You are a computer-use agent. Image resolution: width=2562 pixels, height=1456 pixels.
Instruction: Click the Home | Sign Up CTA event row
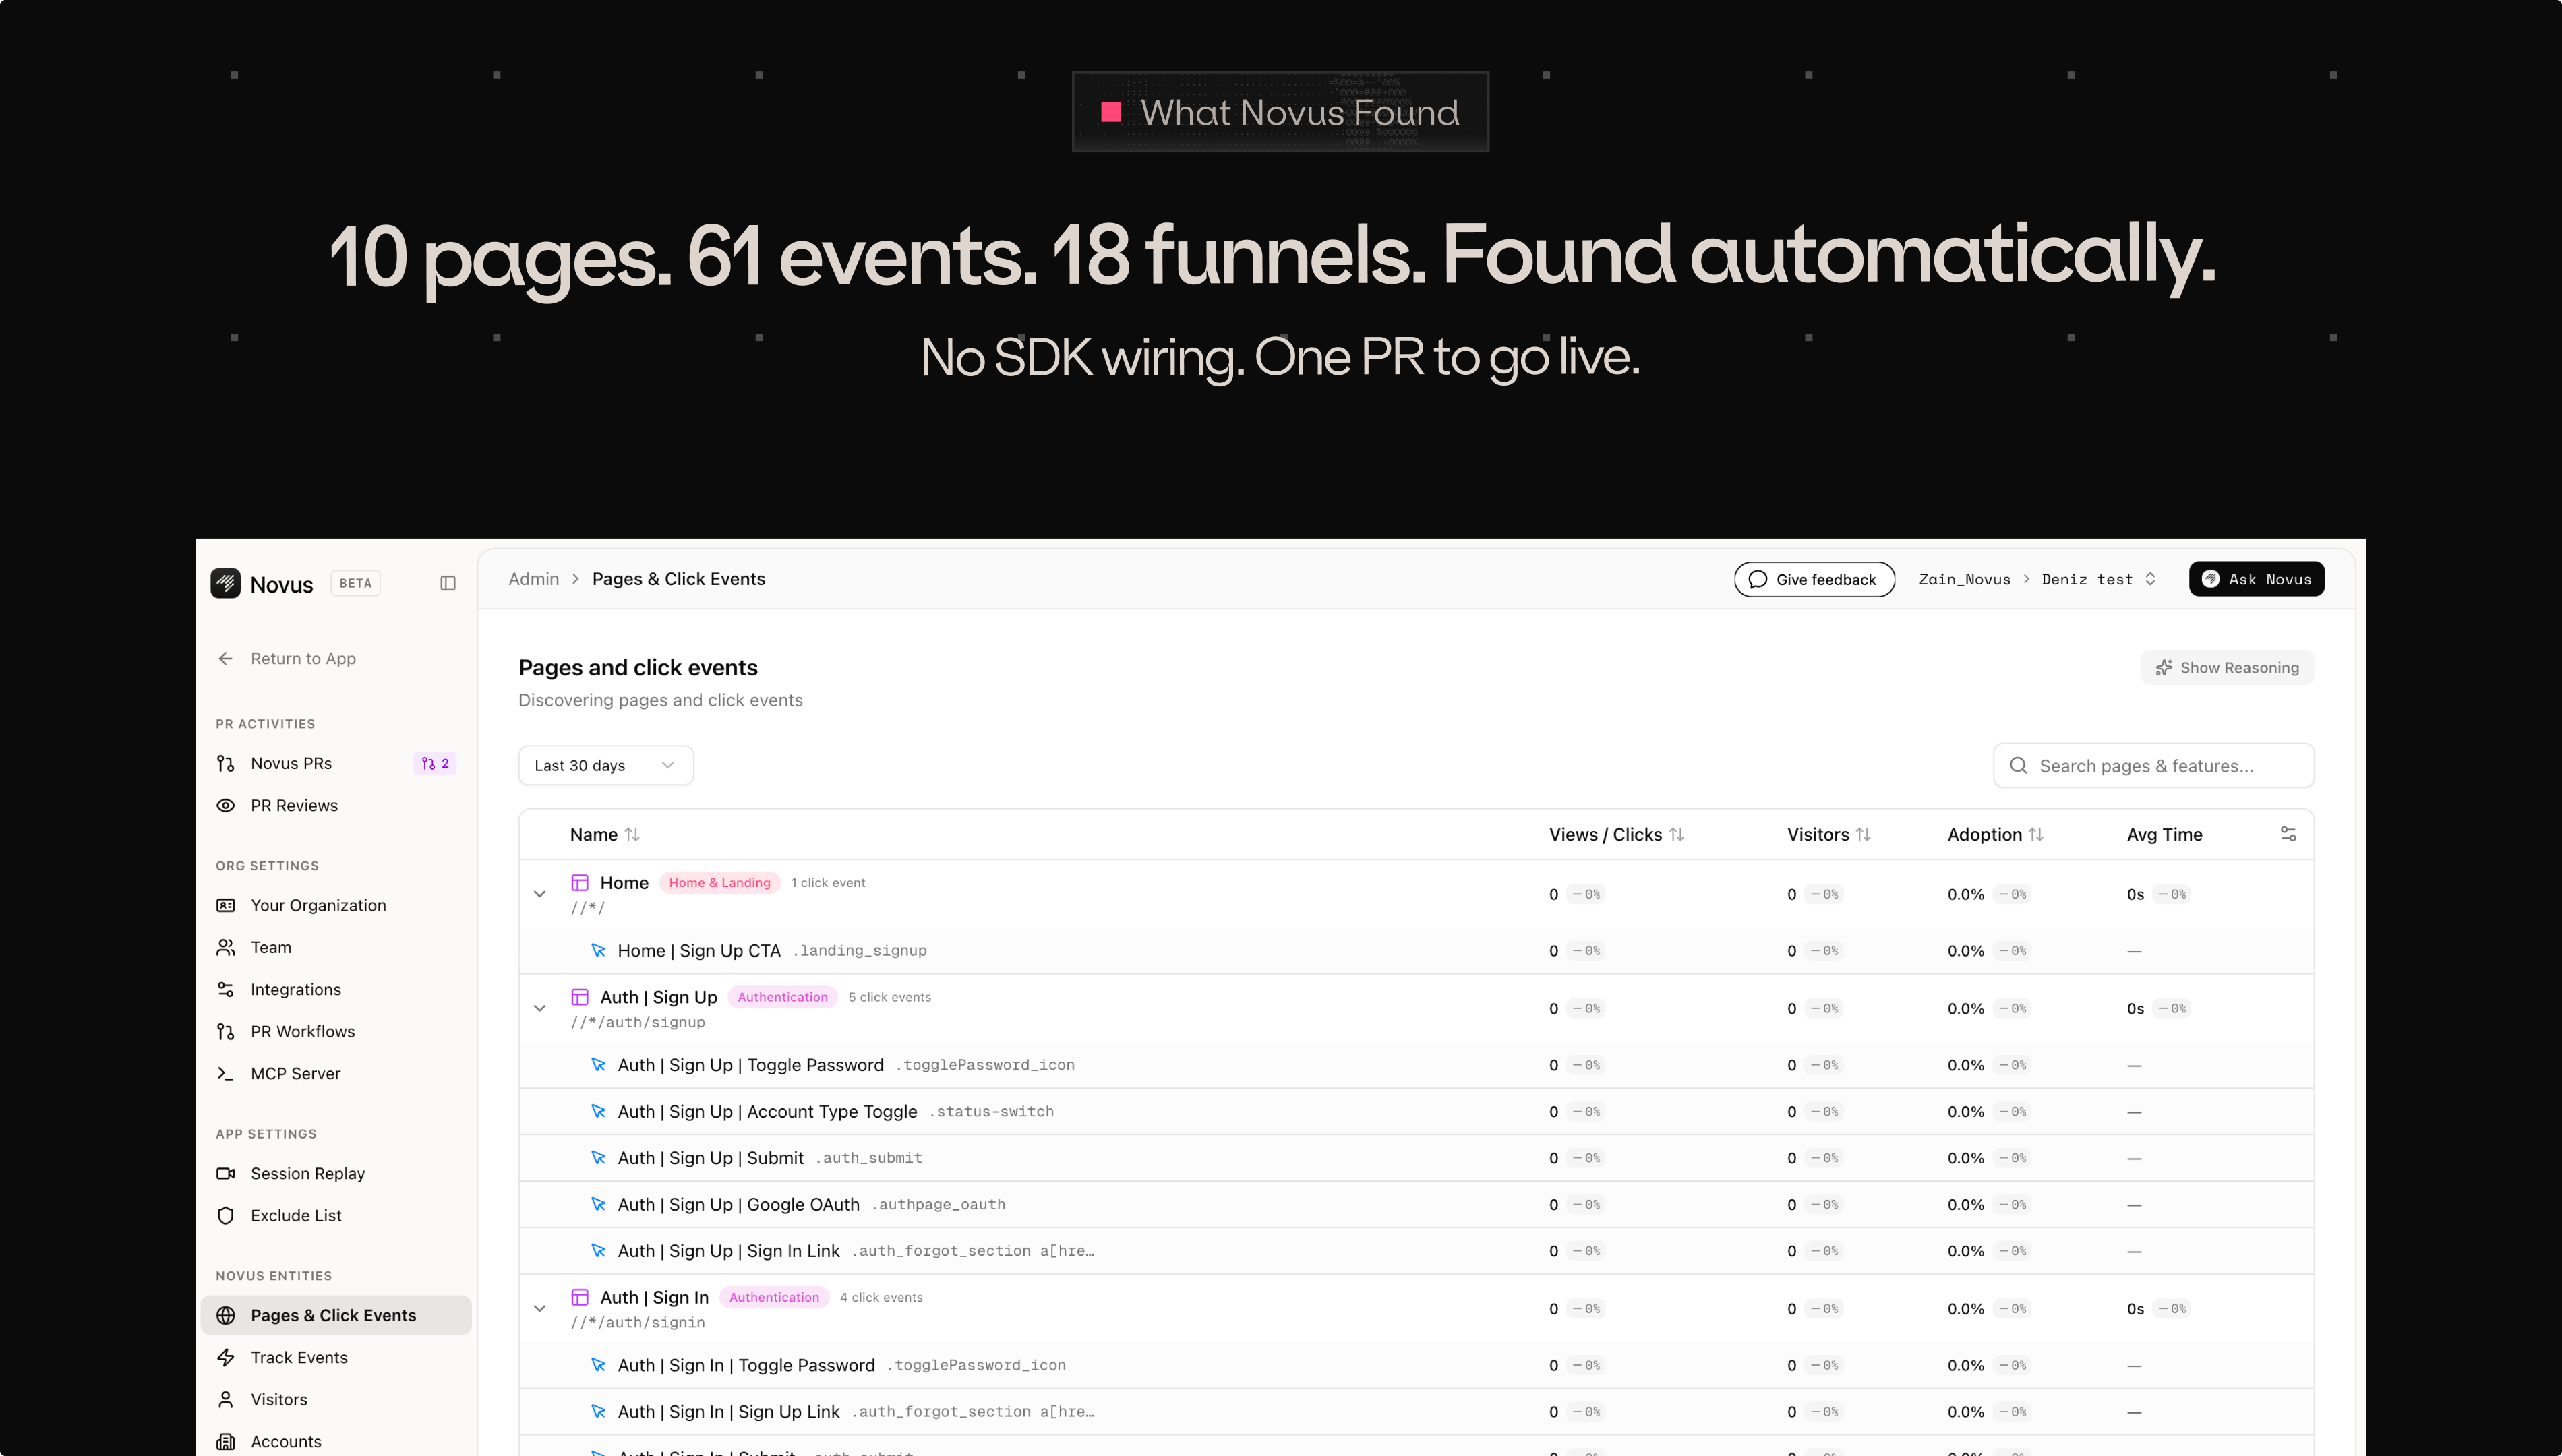[x=1416, y=950]
